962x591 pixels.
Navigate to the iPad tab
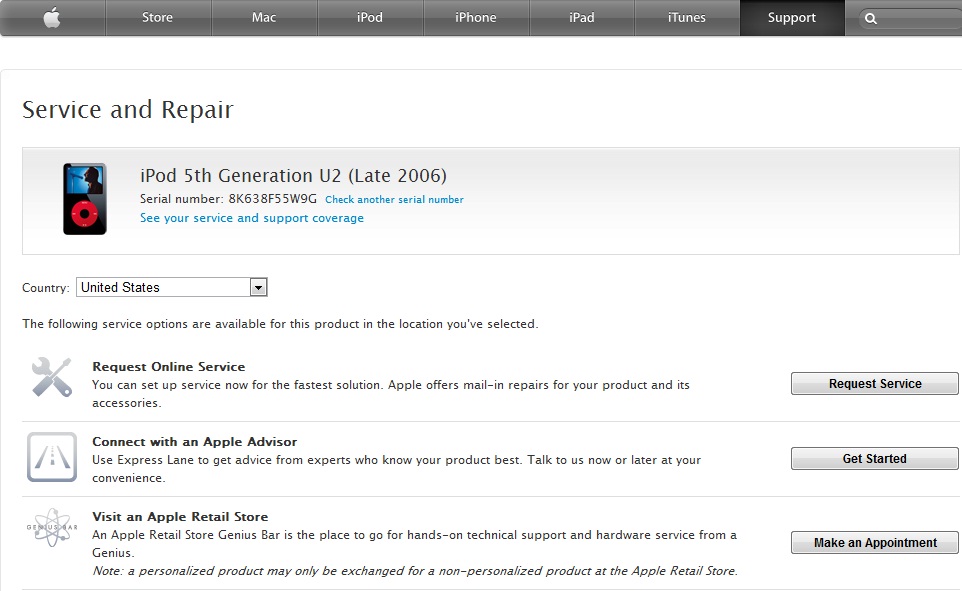pos(581,18)
